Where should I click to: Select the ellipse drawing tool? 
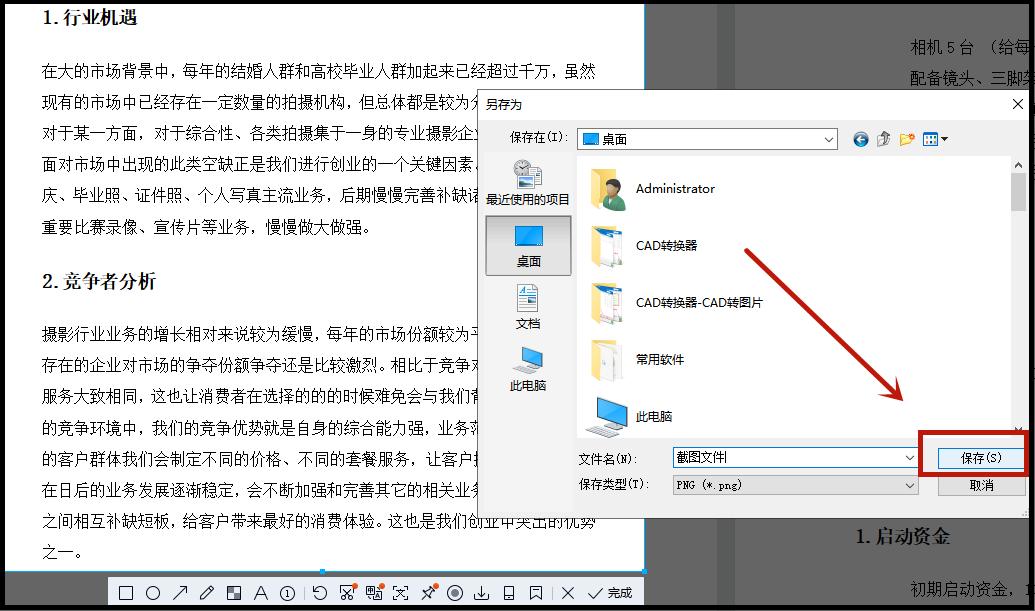tap(152, 592)
